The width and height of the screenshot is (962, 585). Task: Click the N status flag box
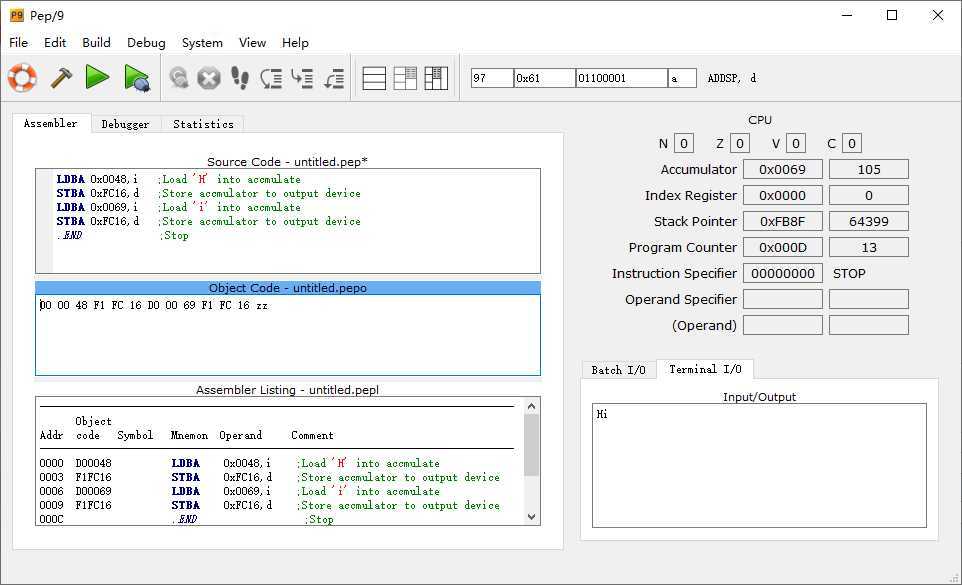click(x=683, y=143)
